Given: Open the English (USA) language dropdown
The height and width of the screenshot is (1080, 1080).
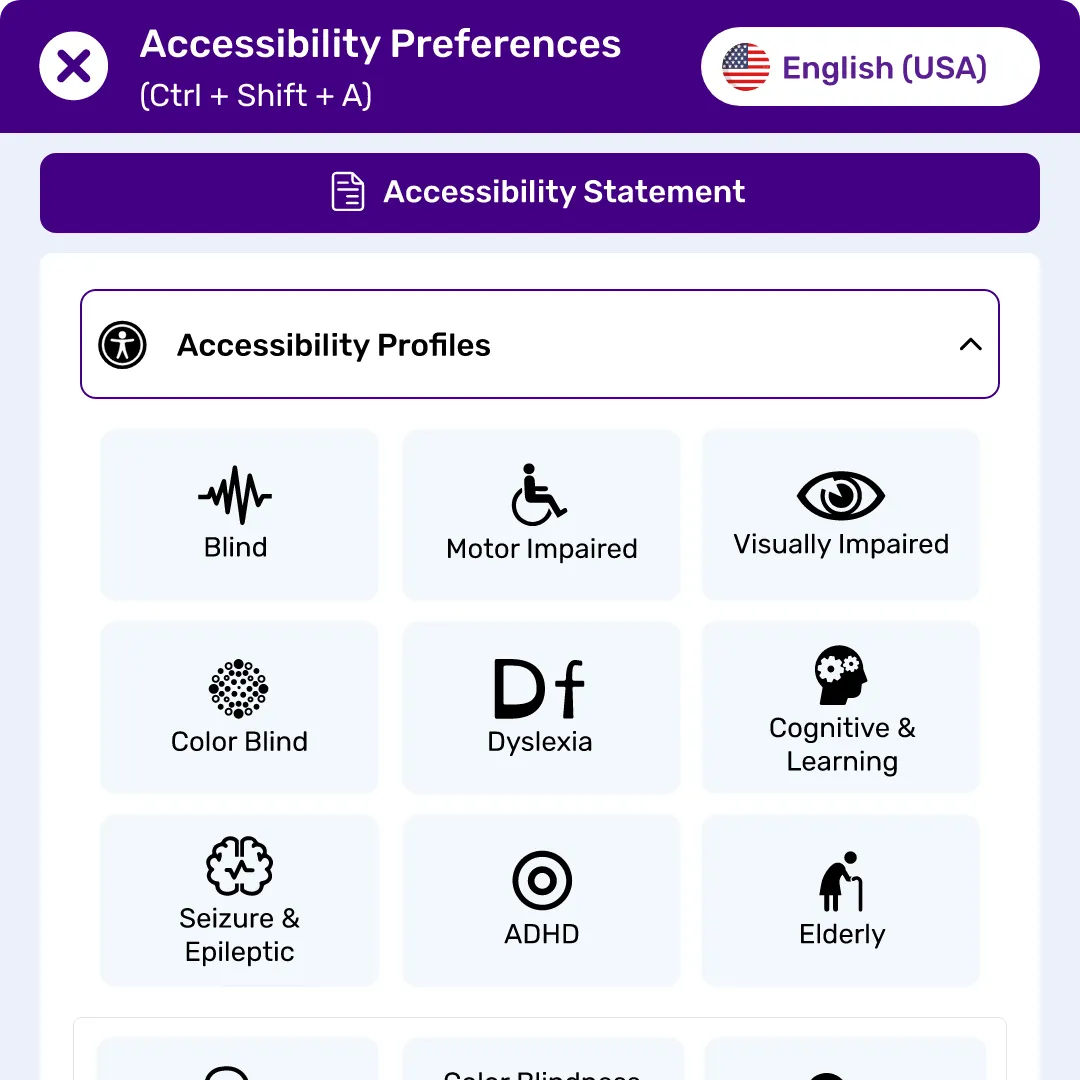Looking at the screenshot, I should pos(869,66).
